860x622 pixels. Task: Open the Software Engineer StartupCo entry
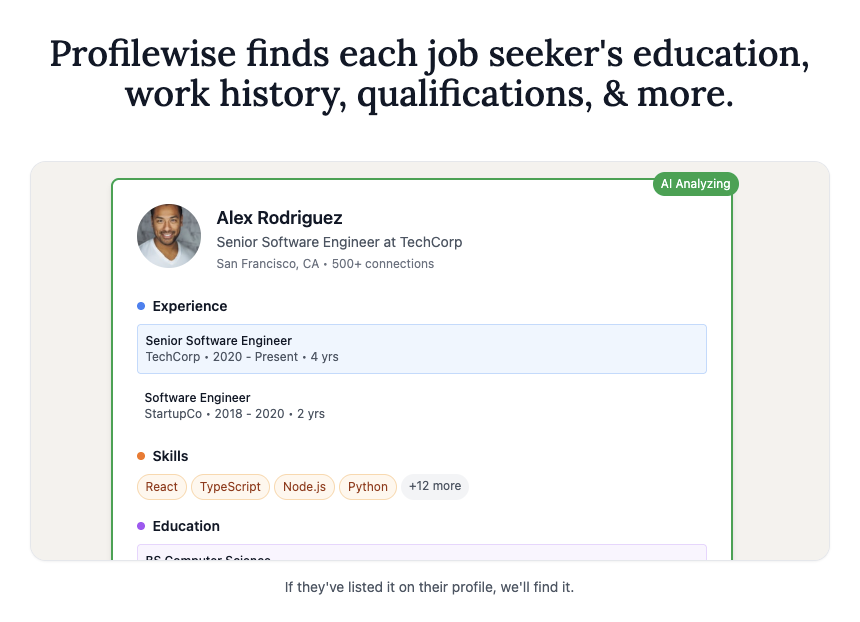coord(422,405)
